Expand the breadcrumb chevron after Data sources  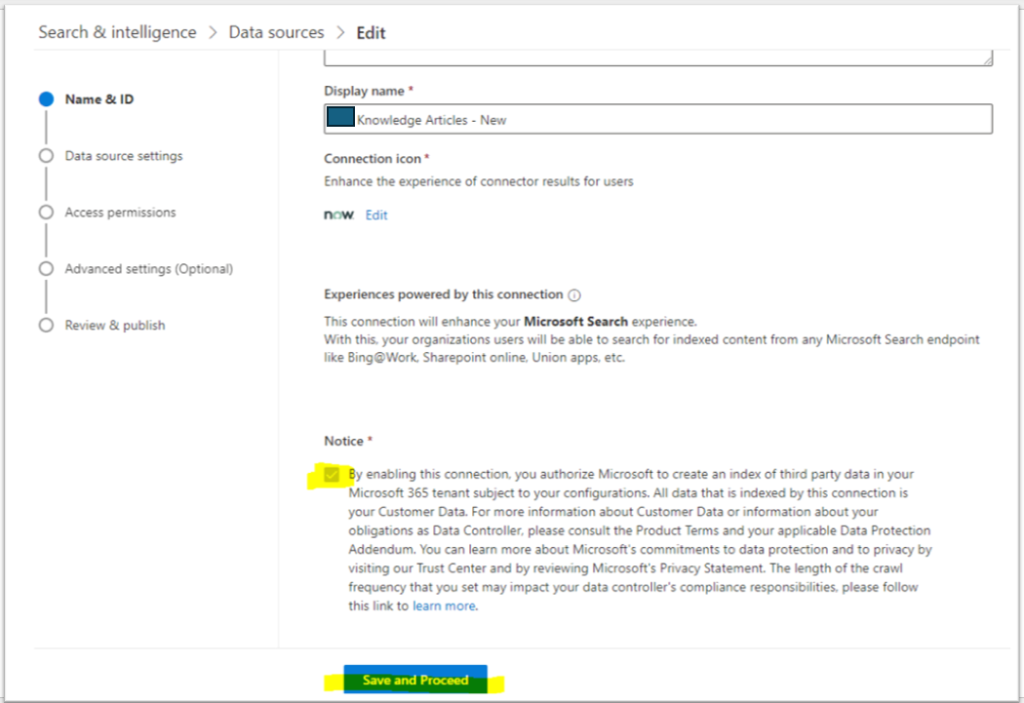tap(338, 32)
